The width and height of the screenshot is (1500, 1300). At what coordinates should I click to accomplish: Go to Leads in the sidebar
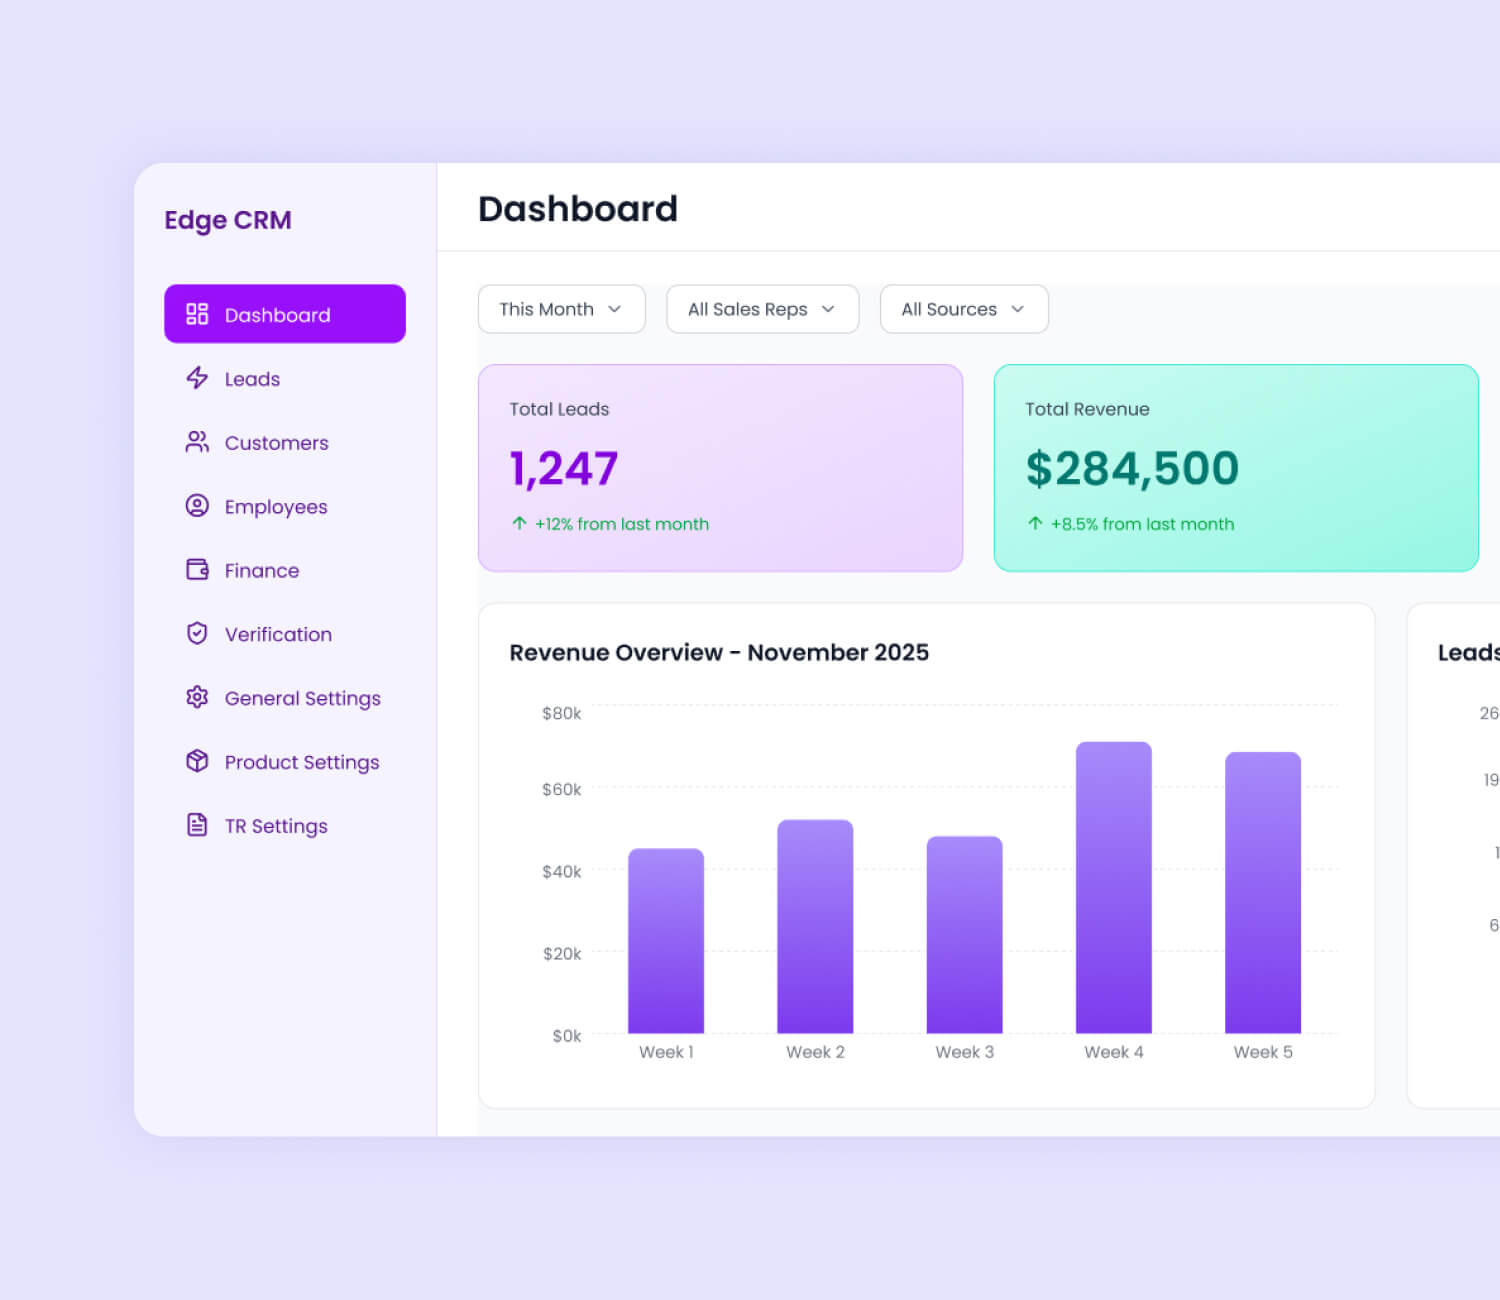(252, 379)
